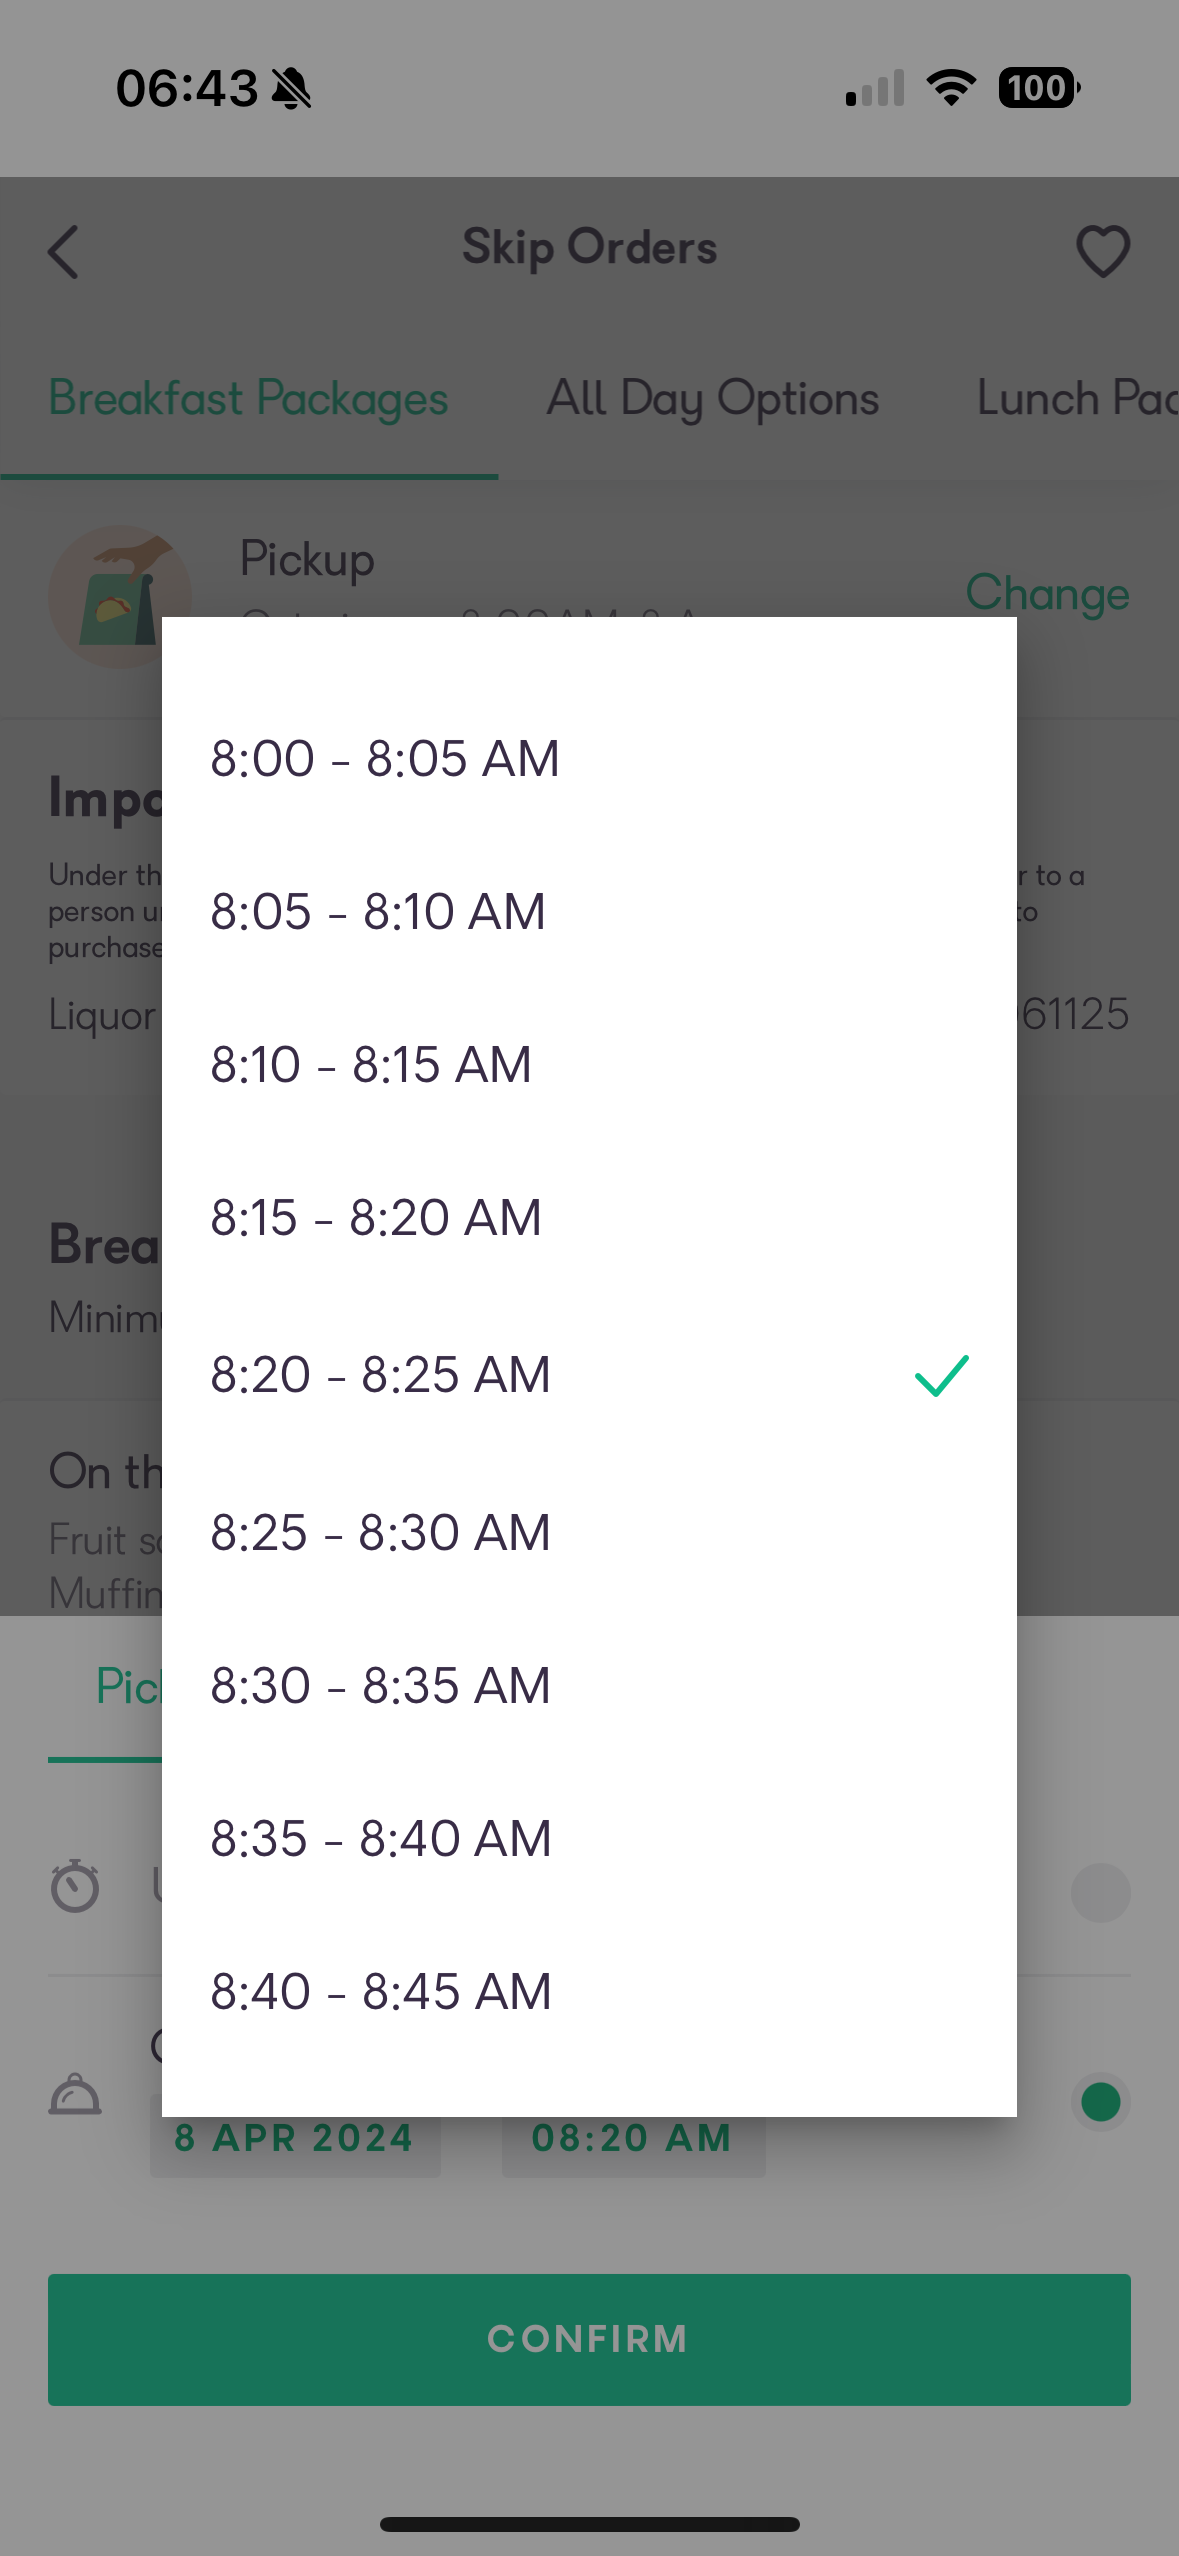Select the 8:25 - 8:30 AM slot

pyautogui.click(x=589, y=1532)
